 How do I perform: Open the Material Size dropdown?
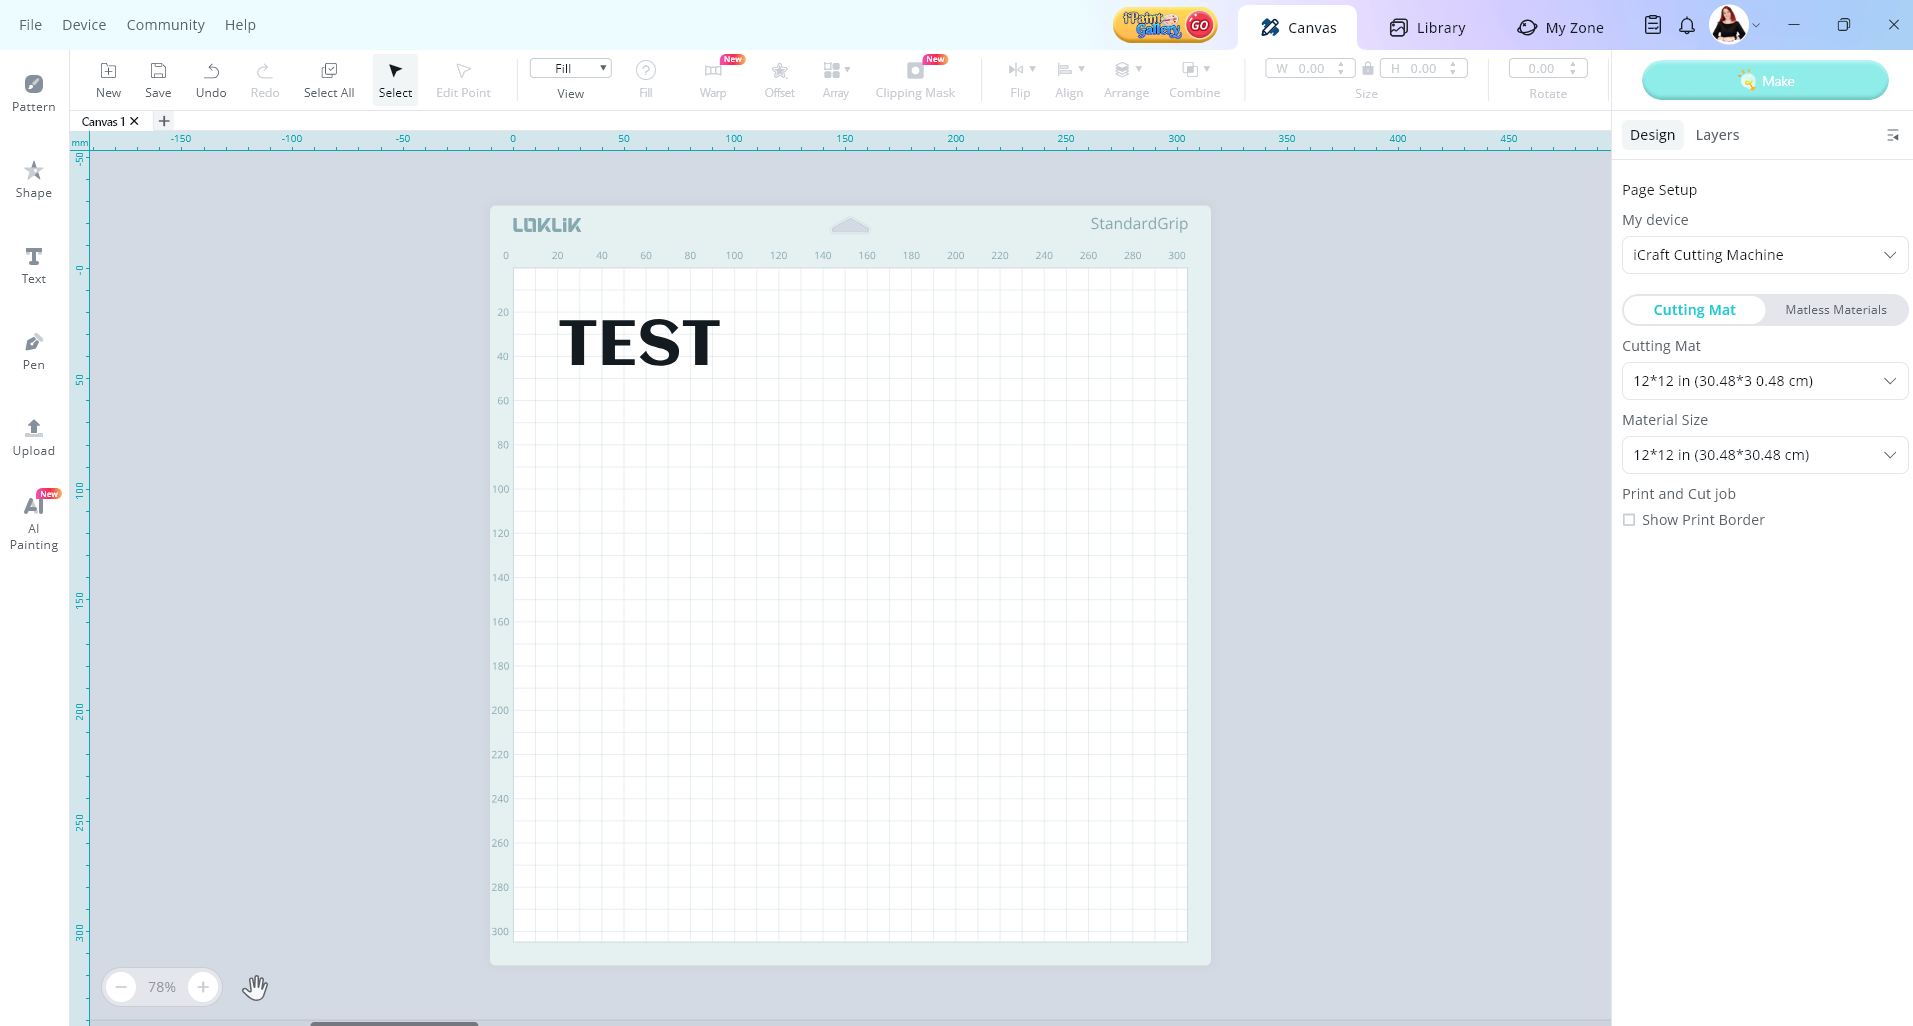(1764, 455)
